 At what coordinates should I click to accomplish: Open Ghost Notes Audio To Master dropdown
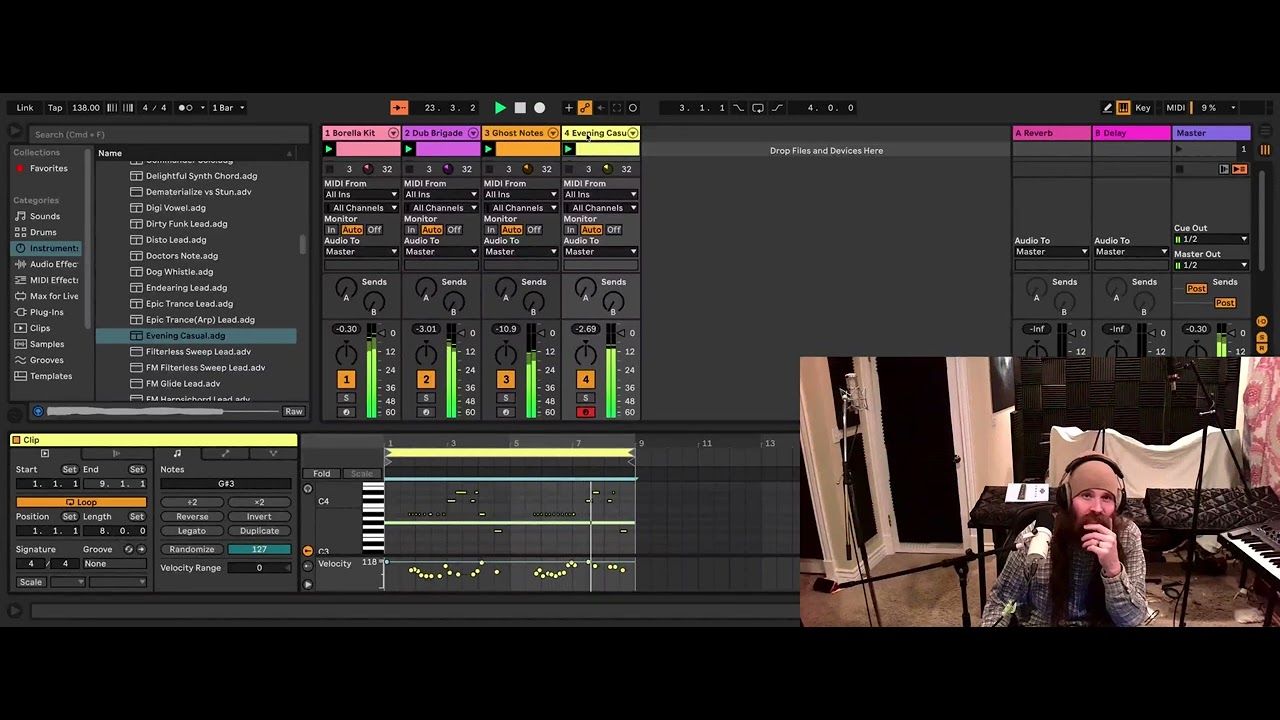(x=521, y=252)
